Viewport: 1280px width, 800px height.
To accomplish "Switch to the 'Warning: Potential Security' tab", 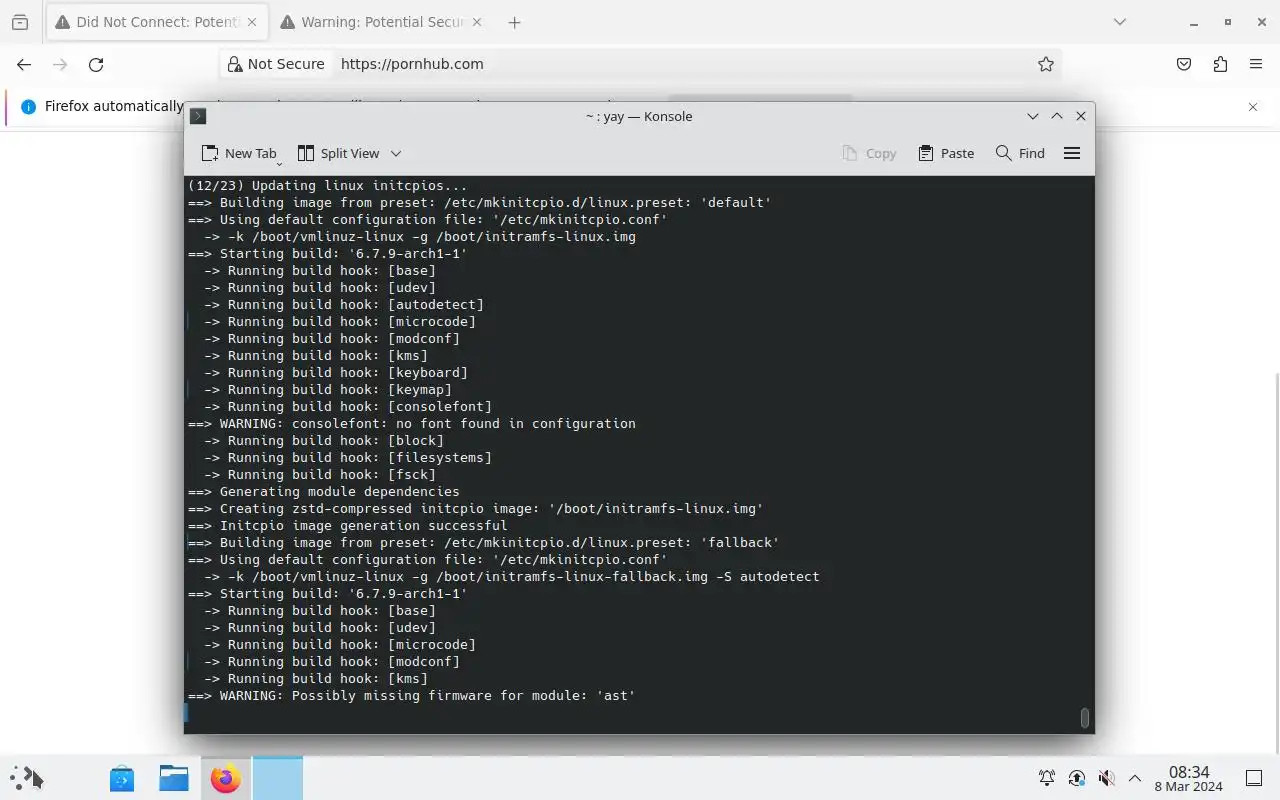I will pyautogui.click(x=382, y=22).
